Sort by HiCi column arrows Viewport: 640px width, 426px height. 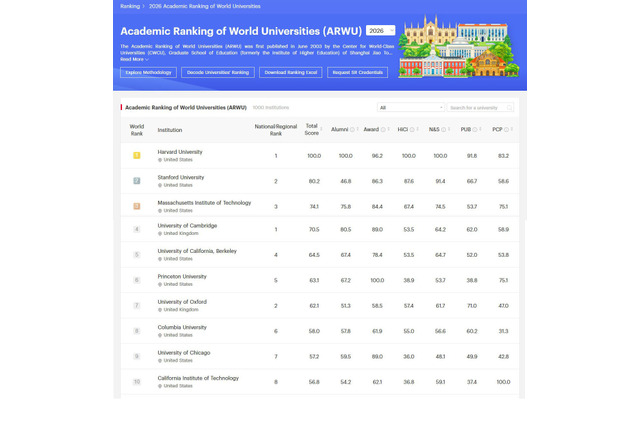coord(417,129)
